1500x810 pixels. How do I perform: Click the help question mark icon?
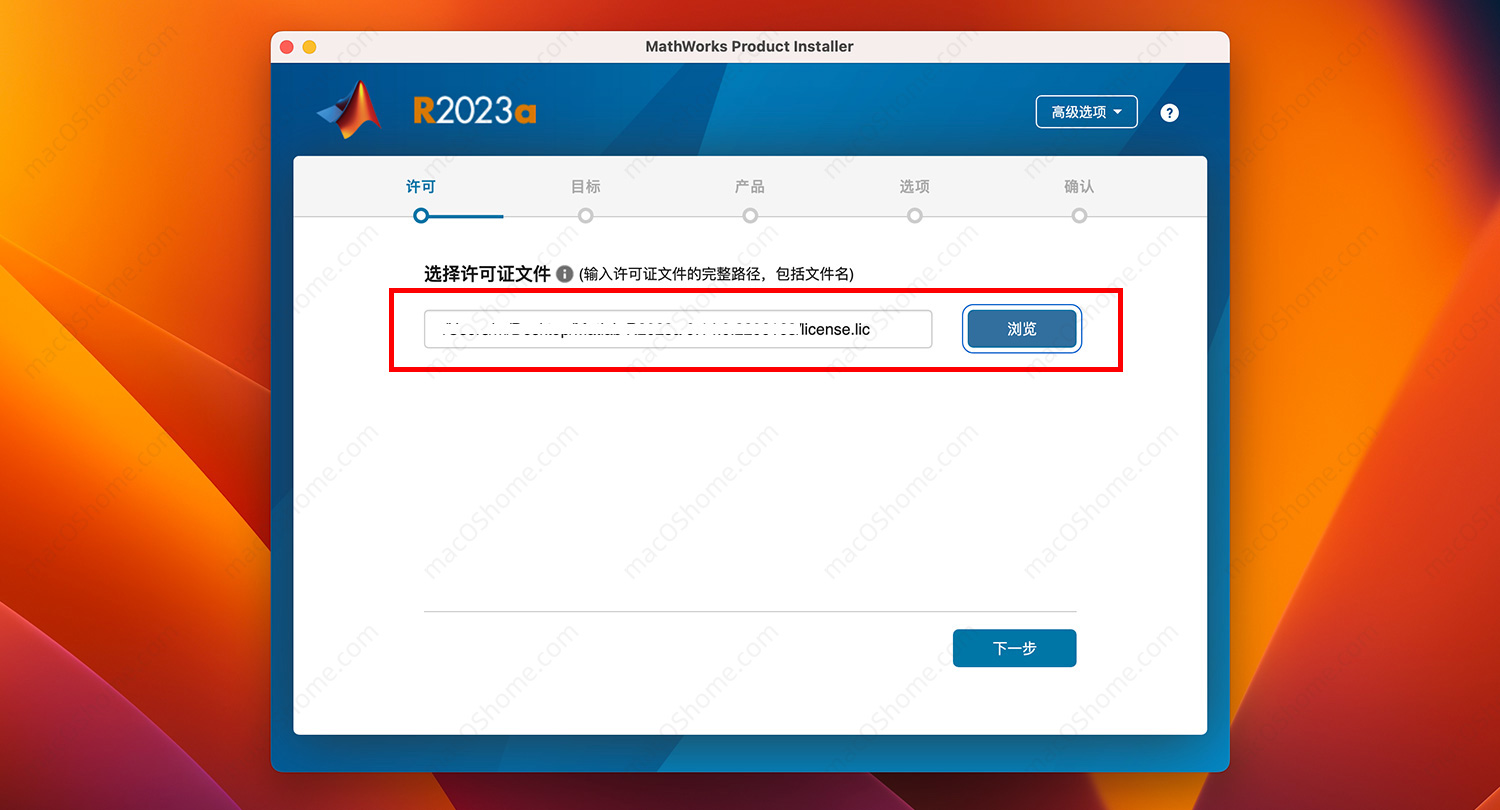pyautogui.click(x=1169, y=113)
